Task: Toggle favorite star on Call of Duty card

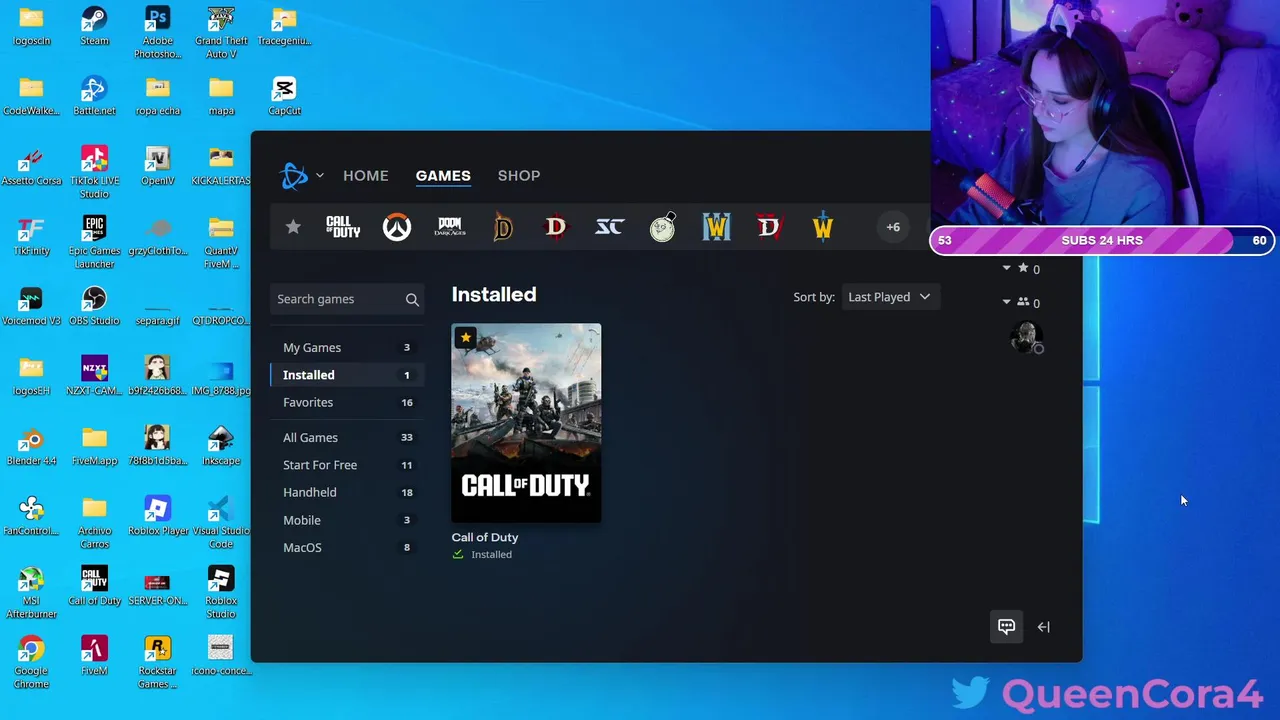Action: click(x=465, y=337)
